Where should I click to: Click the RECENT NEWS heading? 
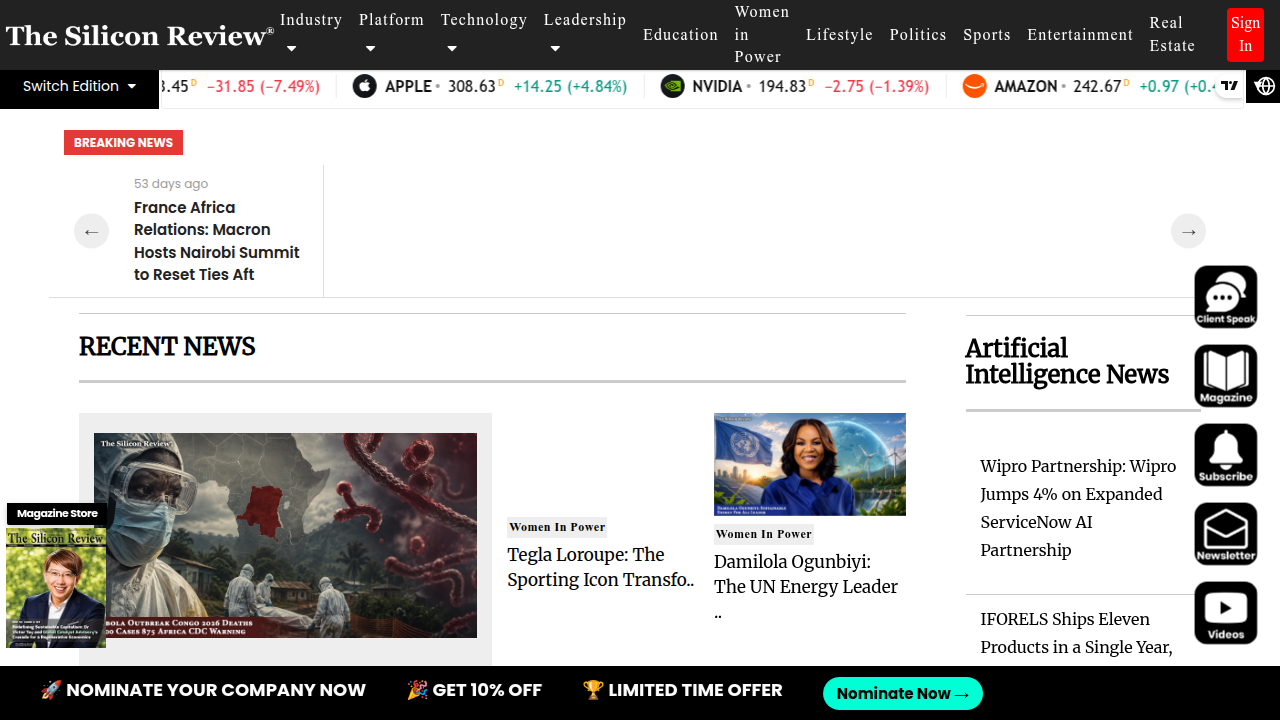point(167,347)
